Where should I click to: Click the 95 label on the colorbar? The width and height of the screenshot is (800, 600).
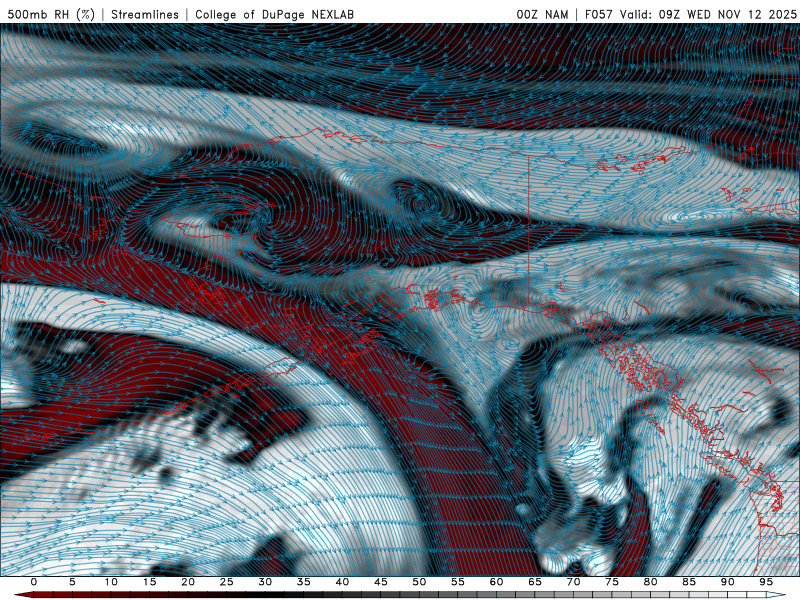point(766,582)
